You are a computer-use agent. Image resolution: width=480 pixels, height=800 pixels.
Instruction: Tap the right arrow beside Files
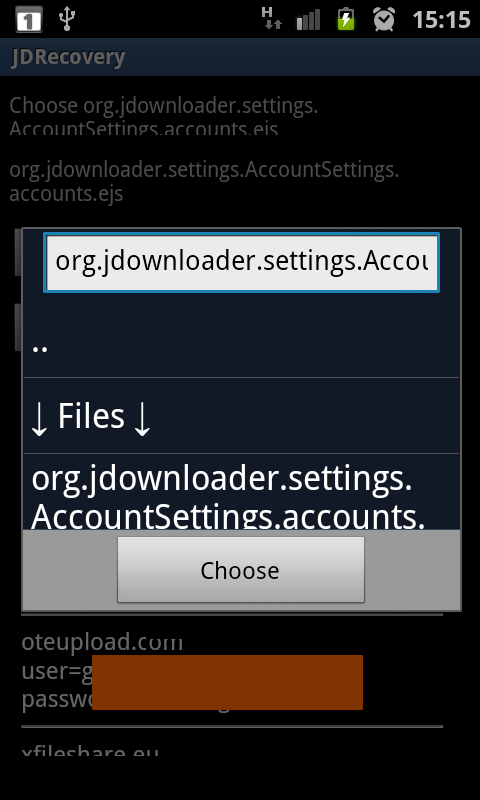click(142, 418)
